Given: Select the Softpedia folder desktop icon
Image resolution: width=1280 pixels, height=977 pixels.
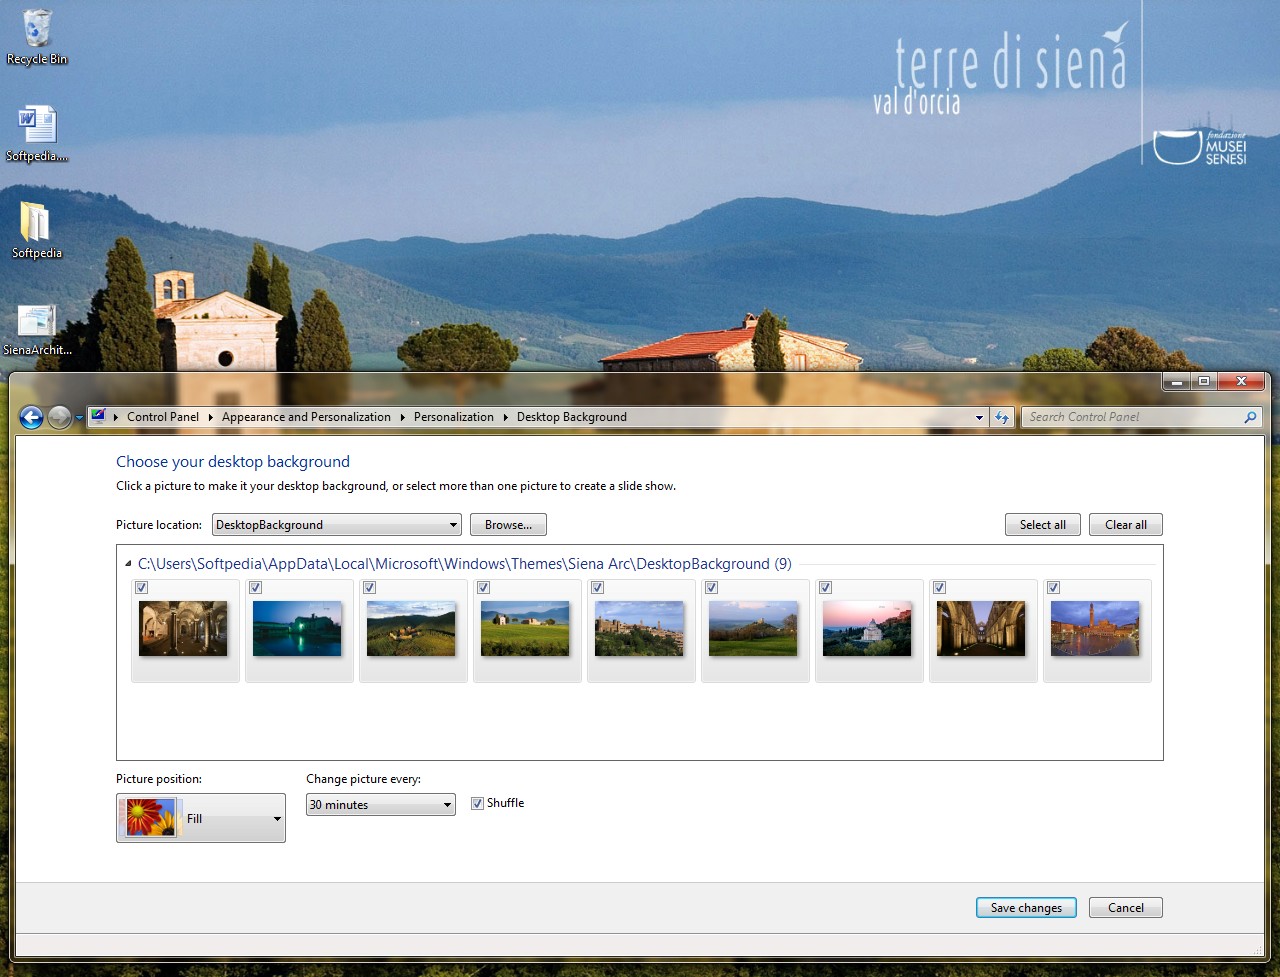Looking at the screenshot, I should [x=37, y=231].
